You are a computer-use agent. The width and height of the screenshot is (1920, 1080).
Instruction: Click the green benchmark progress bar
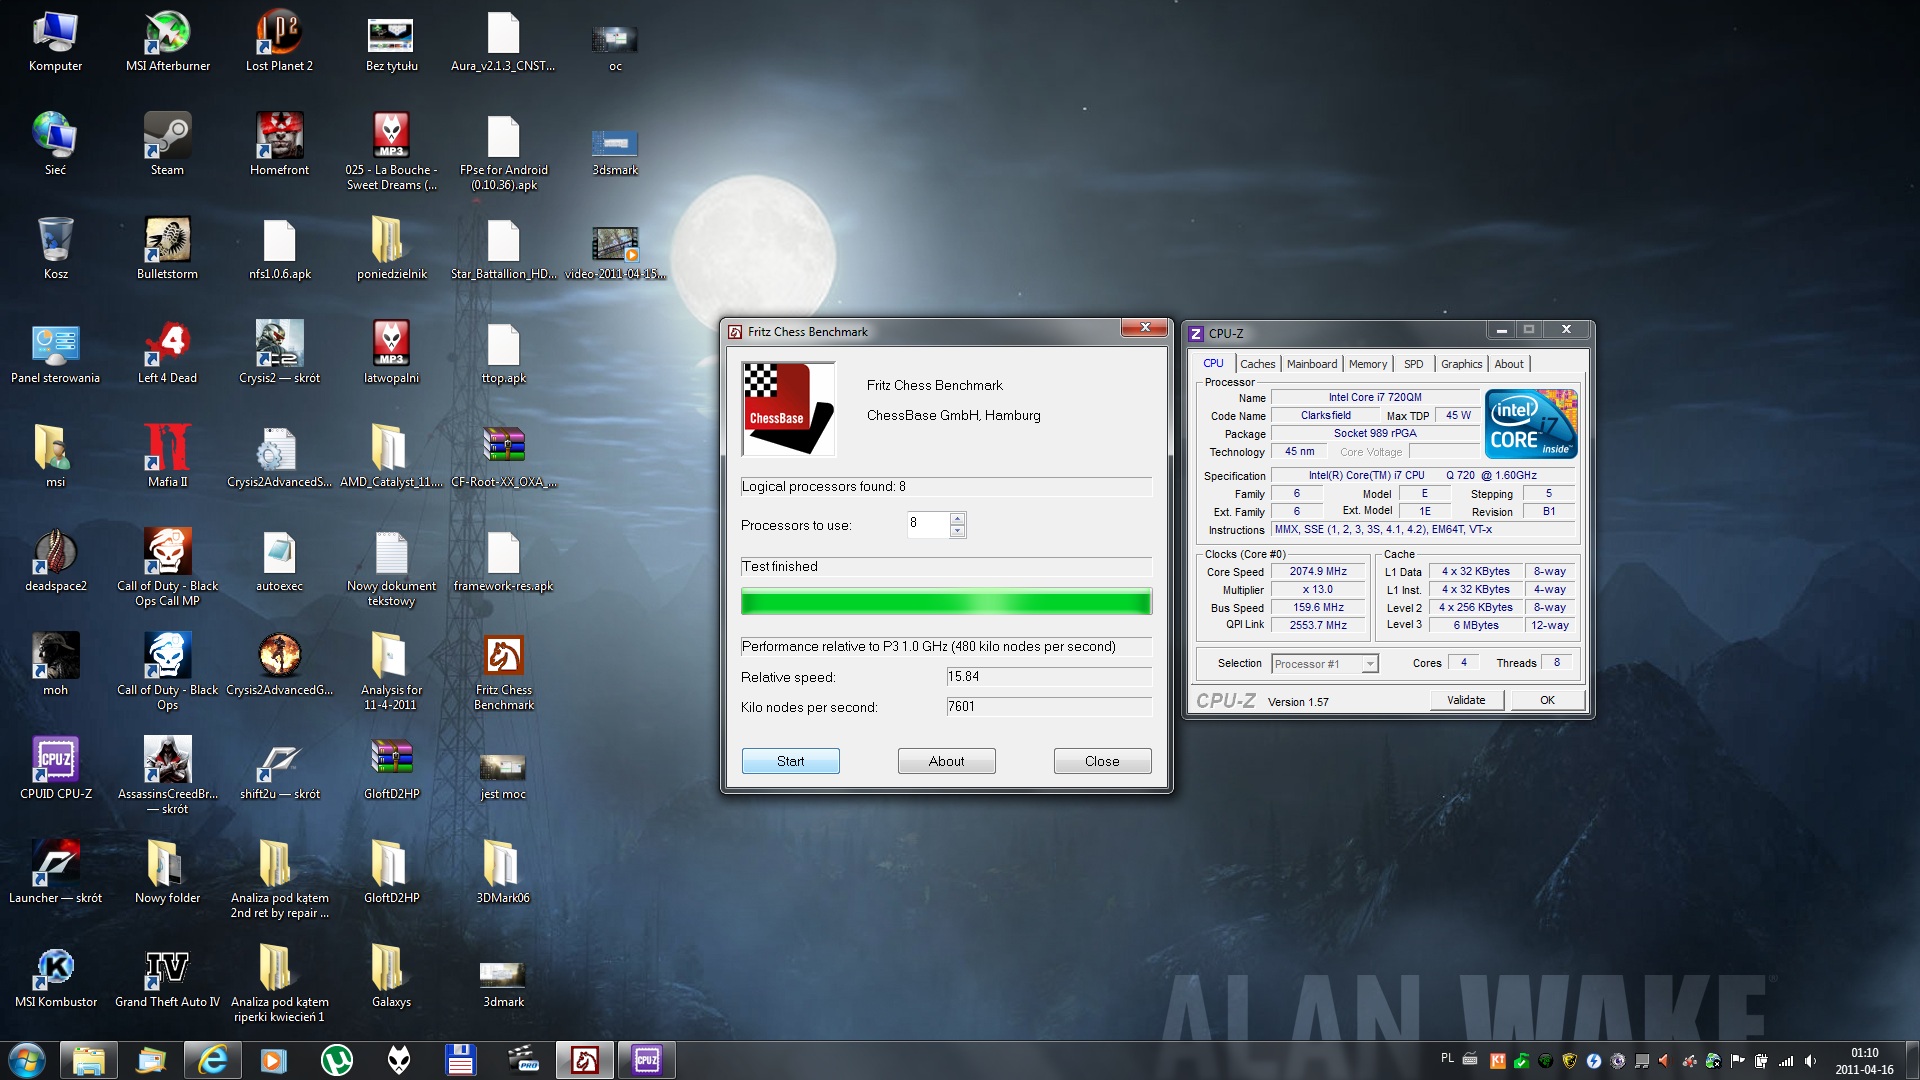click(x=946, y=602)
